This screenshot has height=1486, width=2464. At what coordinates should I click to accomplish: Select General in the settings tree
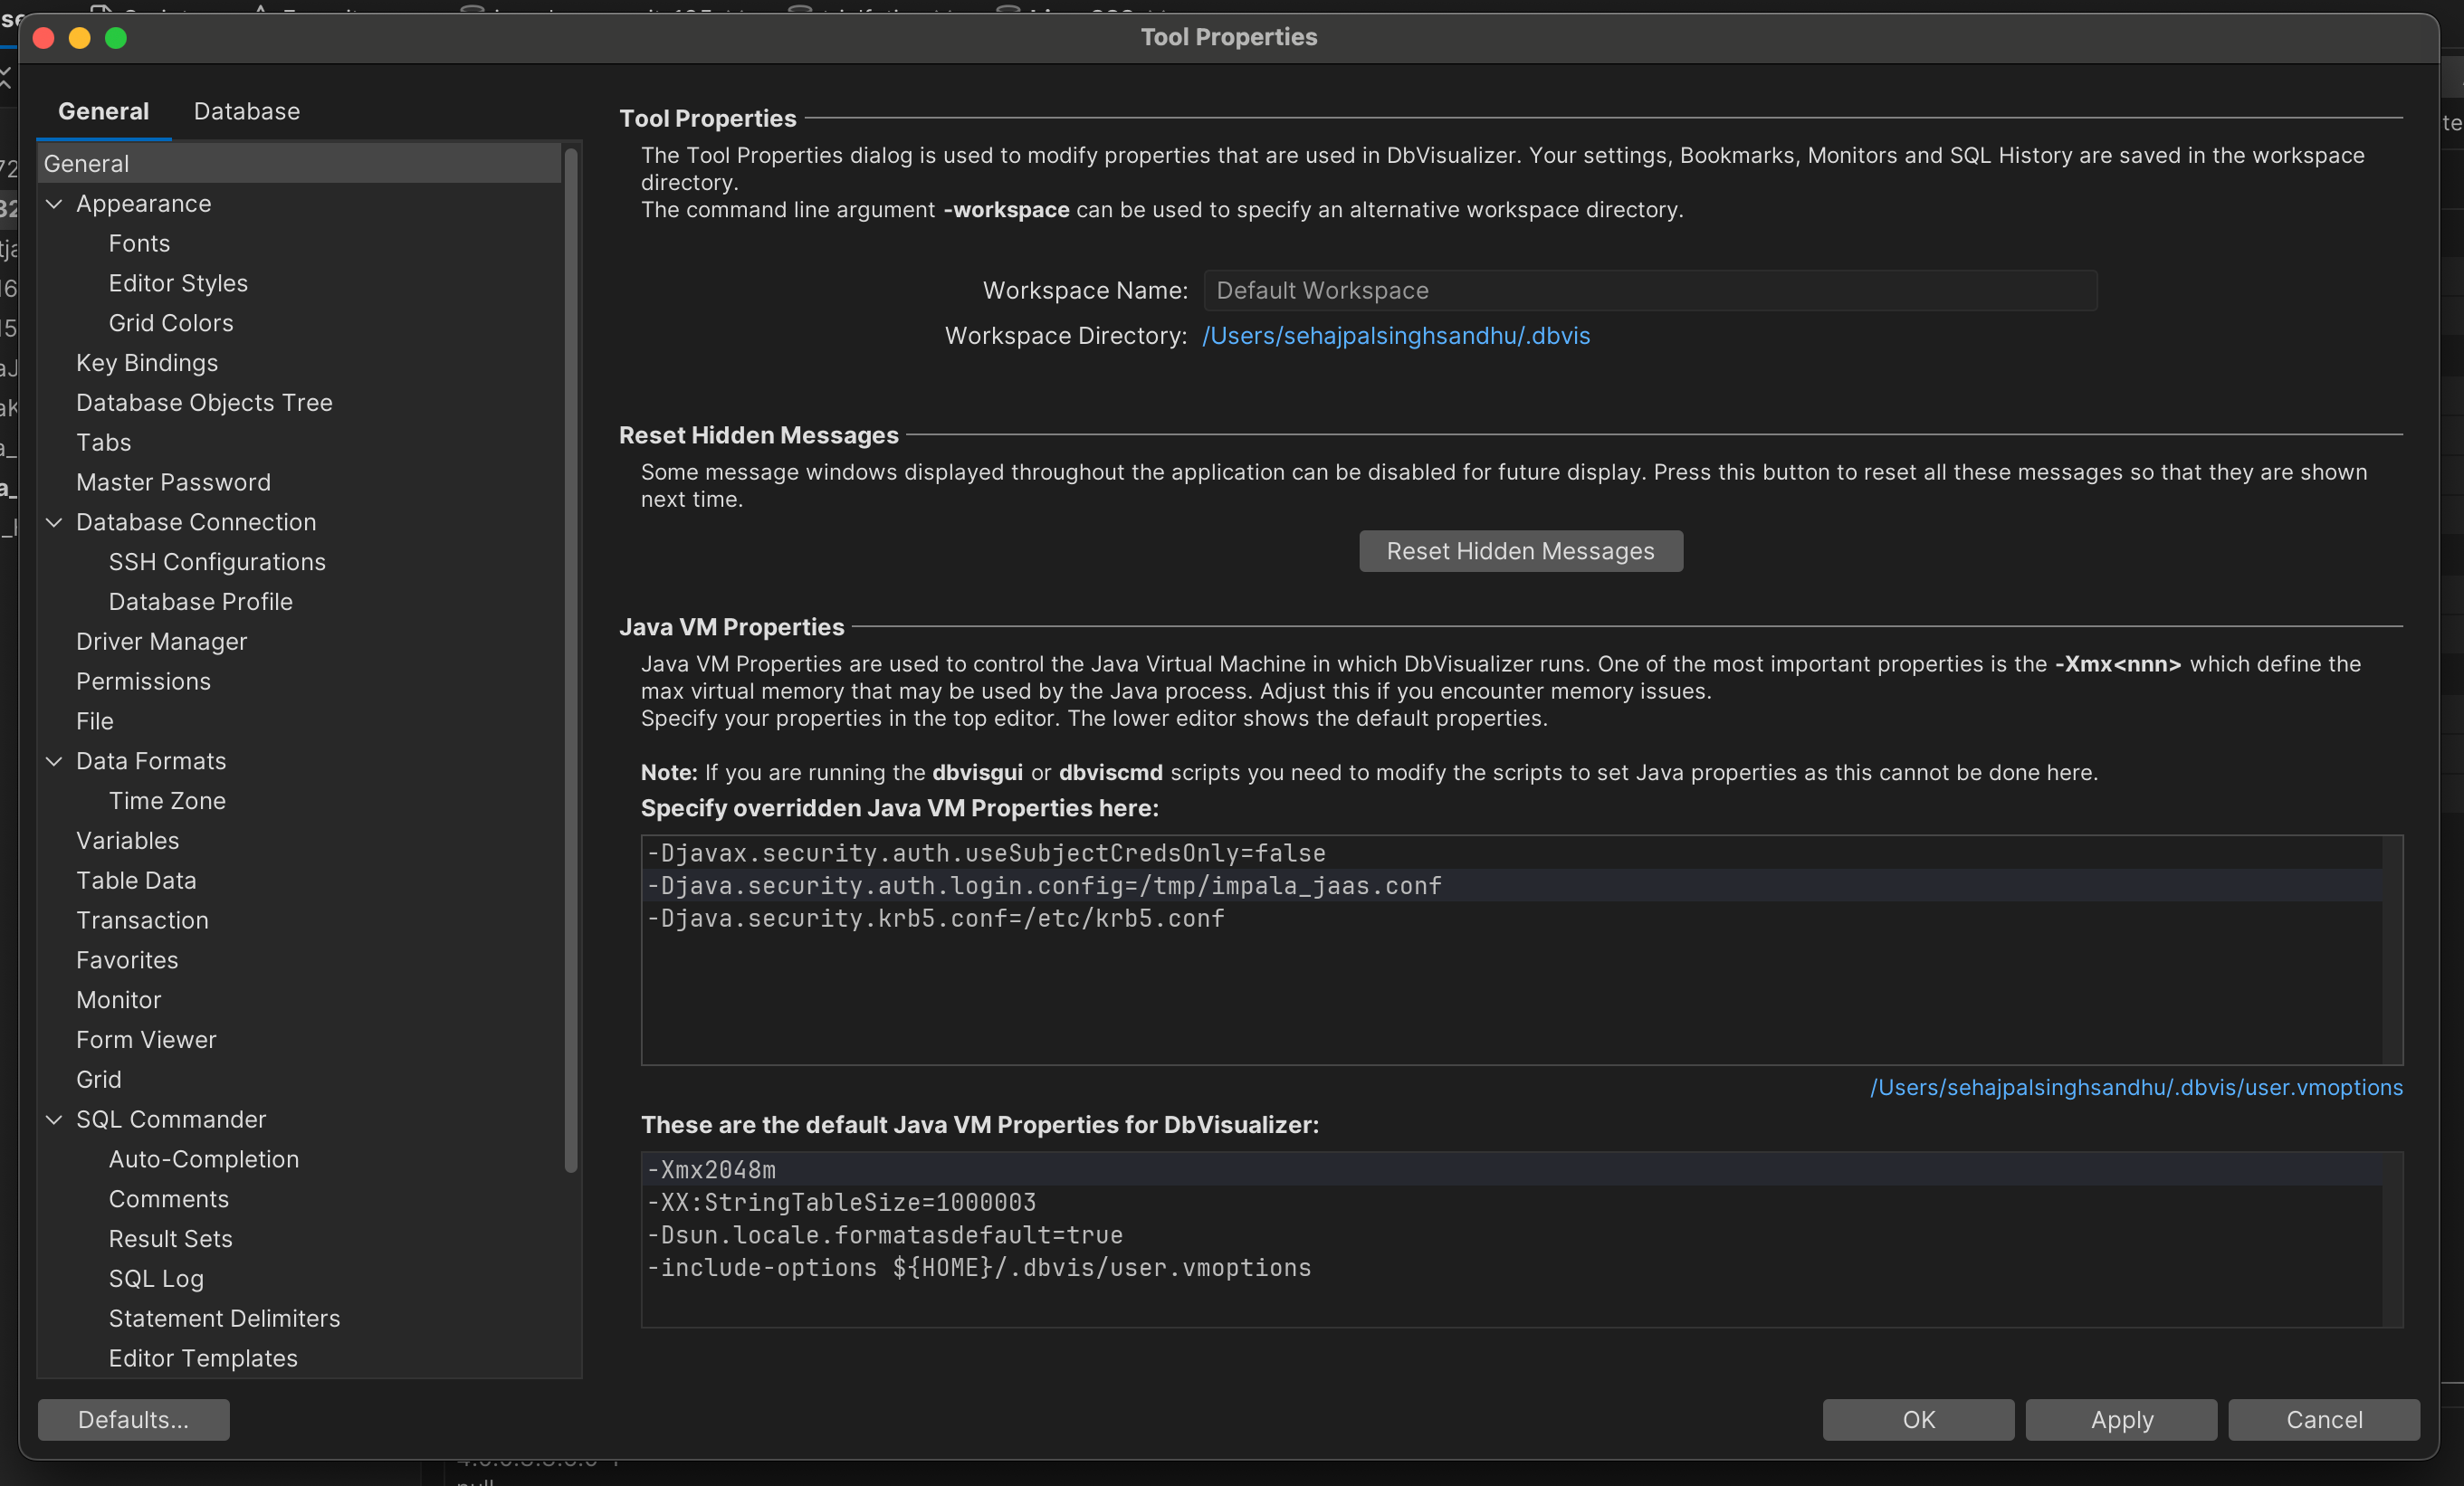tap(299, 164)
